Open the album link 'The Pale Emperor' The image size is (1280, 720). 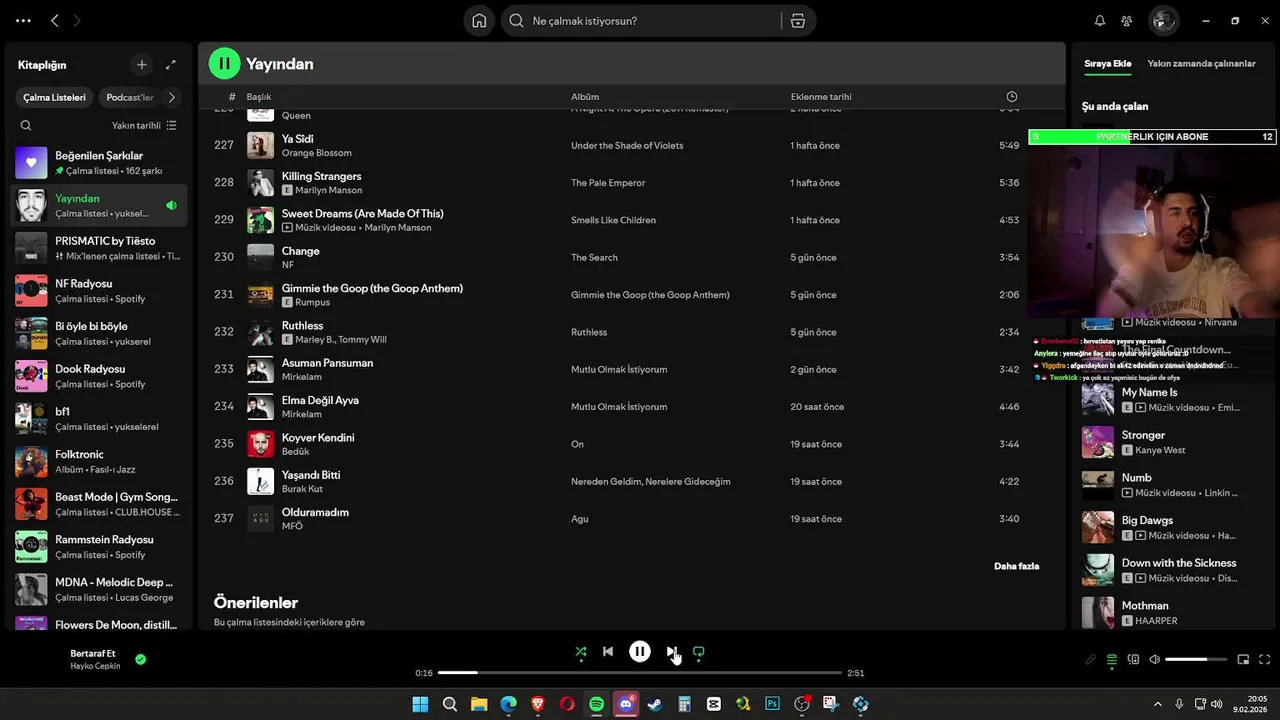click(x=608, y=183)
